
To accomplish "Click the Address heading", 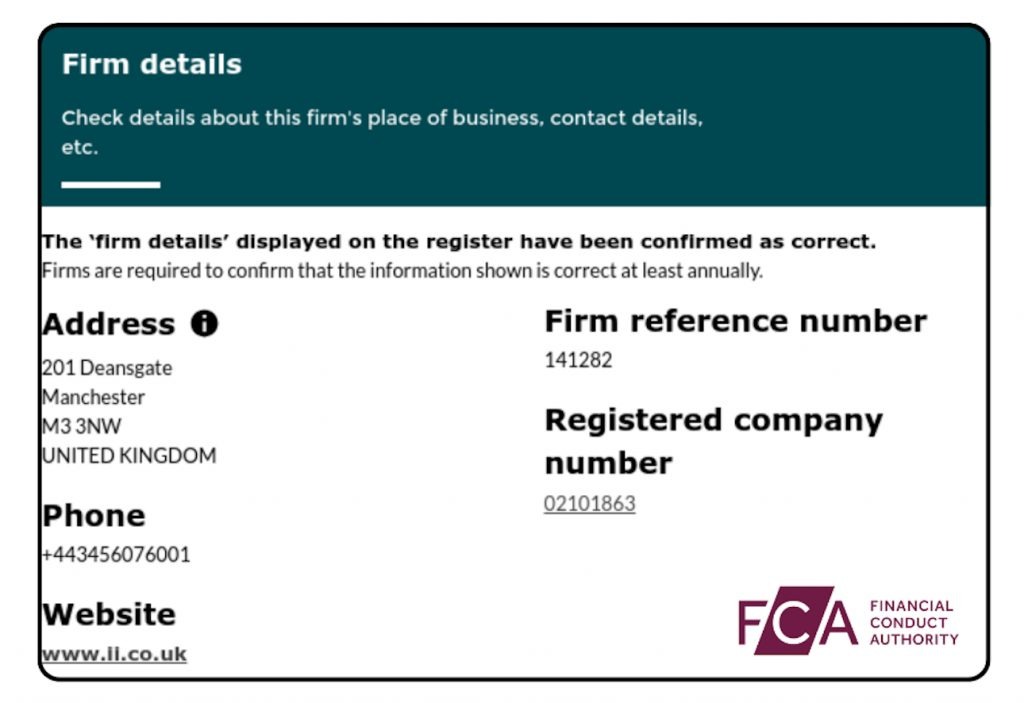I will 108,324.
